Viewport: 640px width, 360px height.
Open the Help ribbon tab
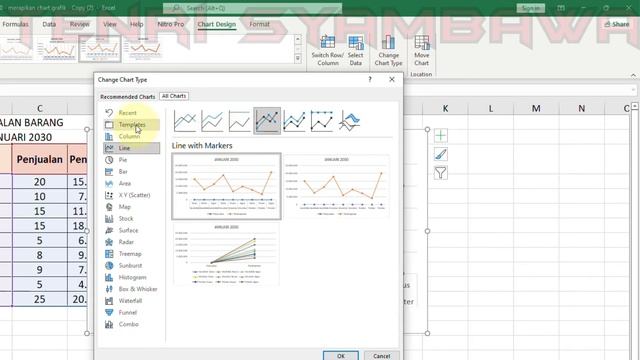pyautogui.click(x=136, y=24)
